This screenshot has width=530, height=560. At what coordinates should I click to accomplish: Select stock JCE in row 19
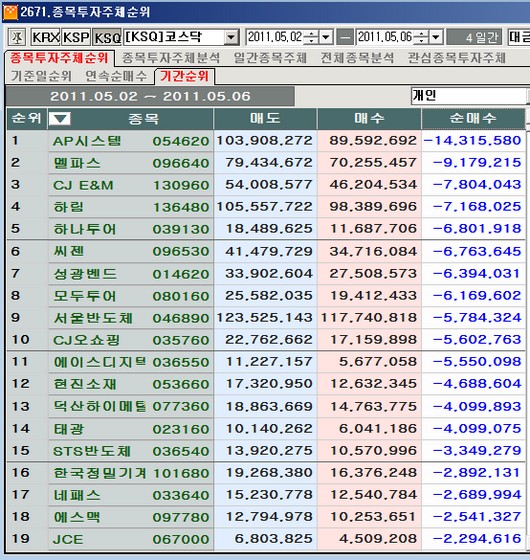tap(68, 539)
